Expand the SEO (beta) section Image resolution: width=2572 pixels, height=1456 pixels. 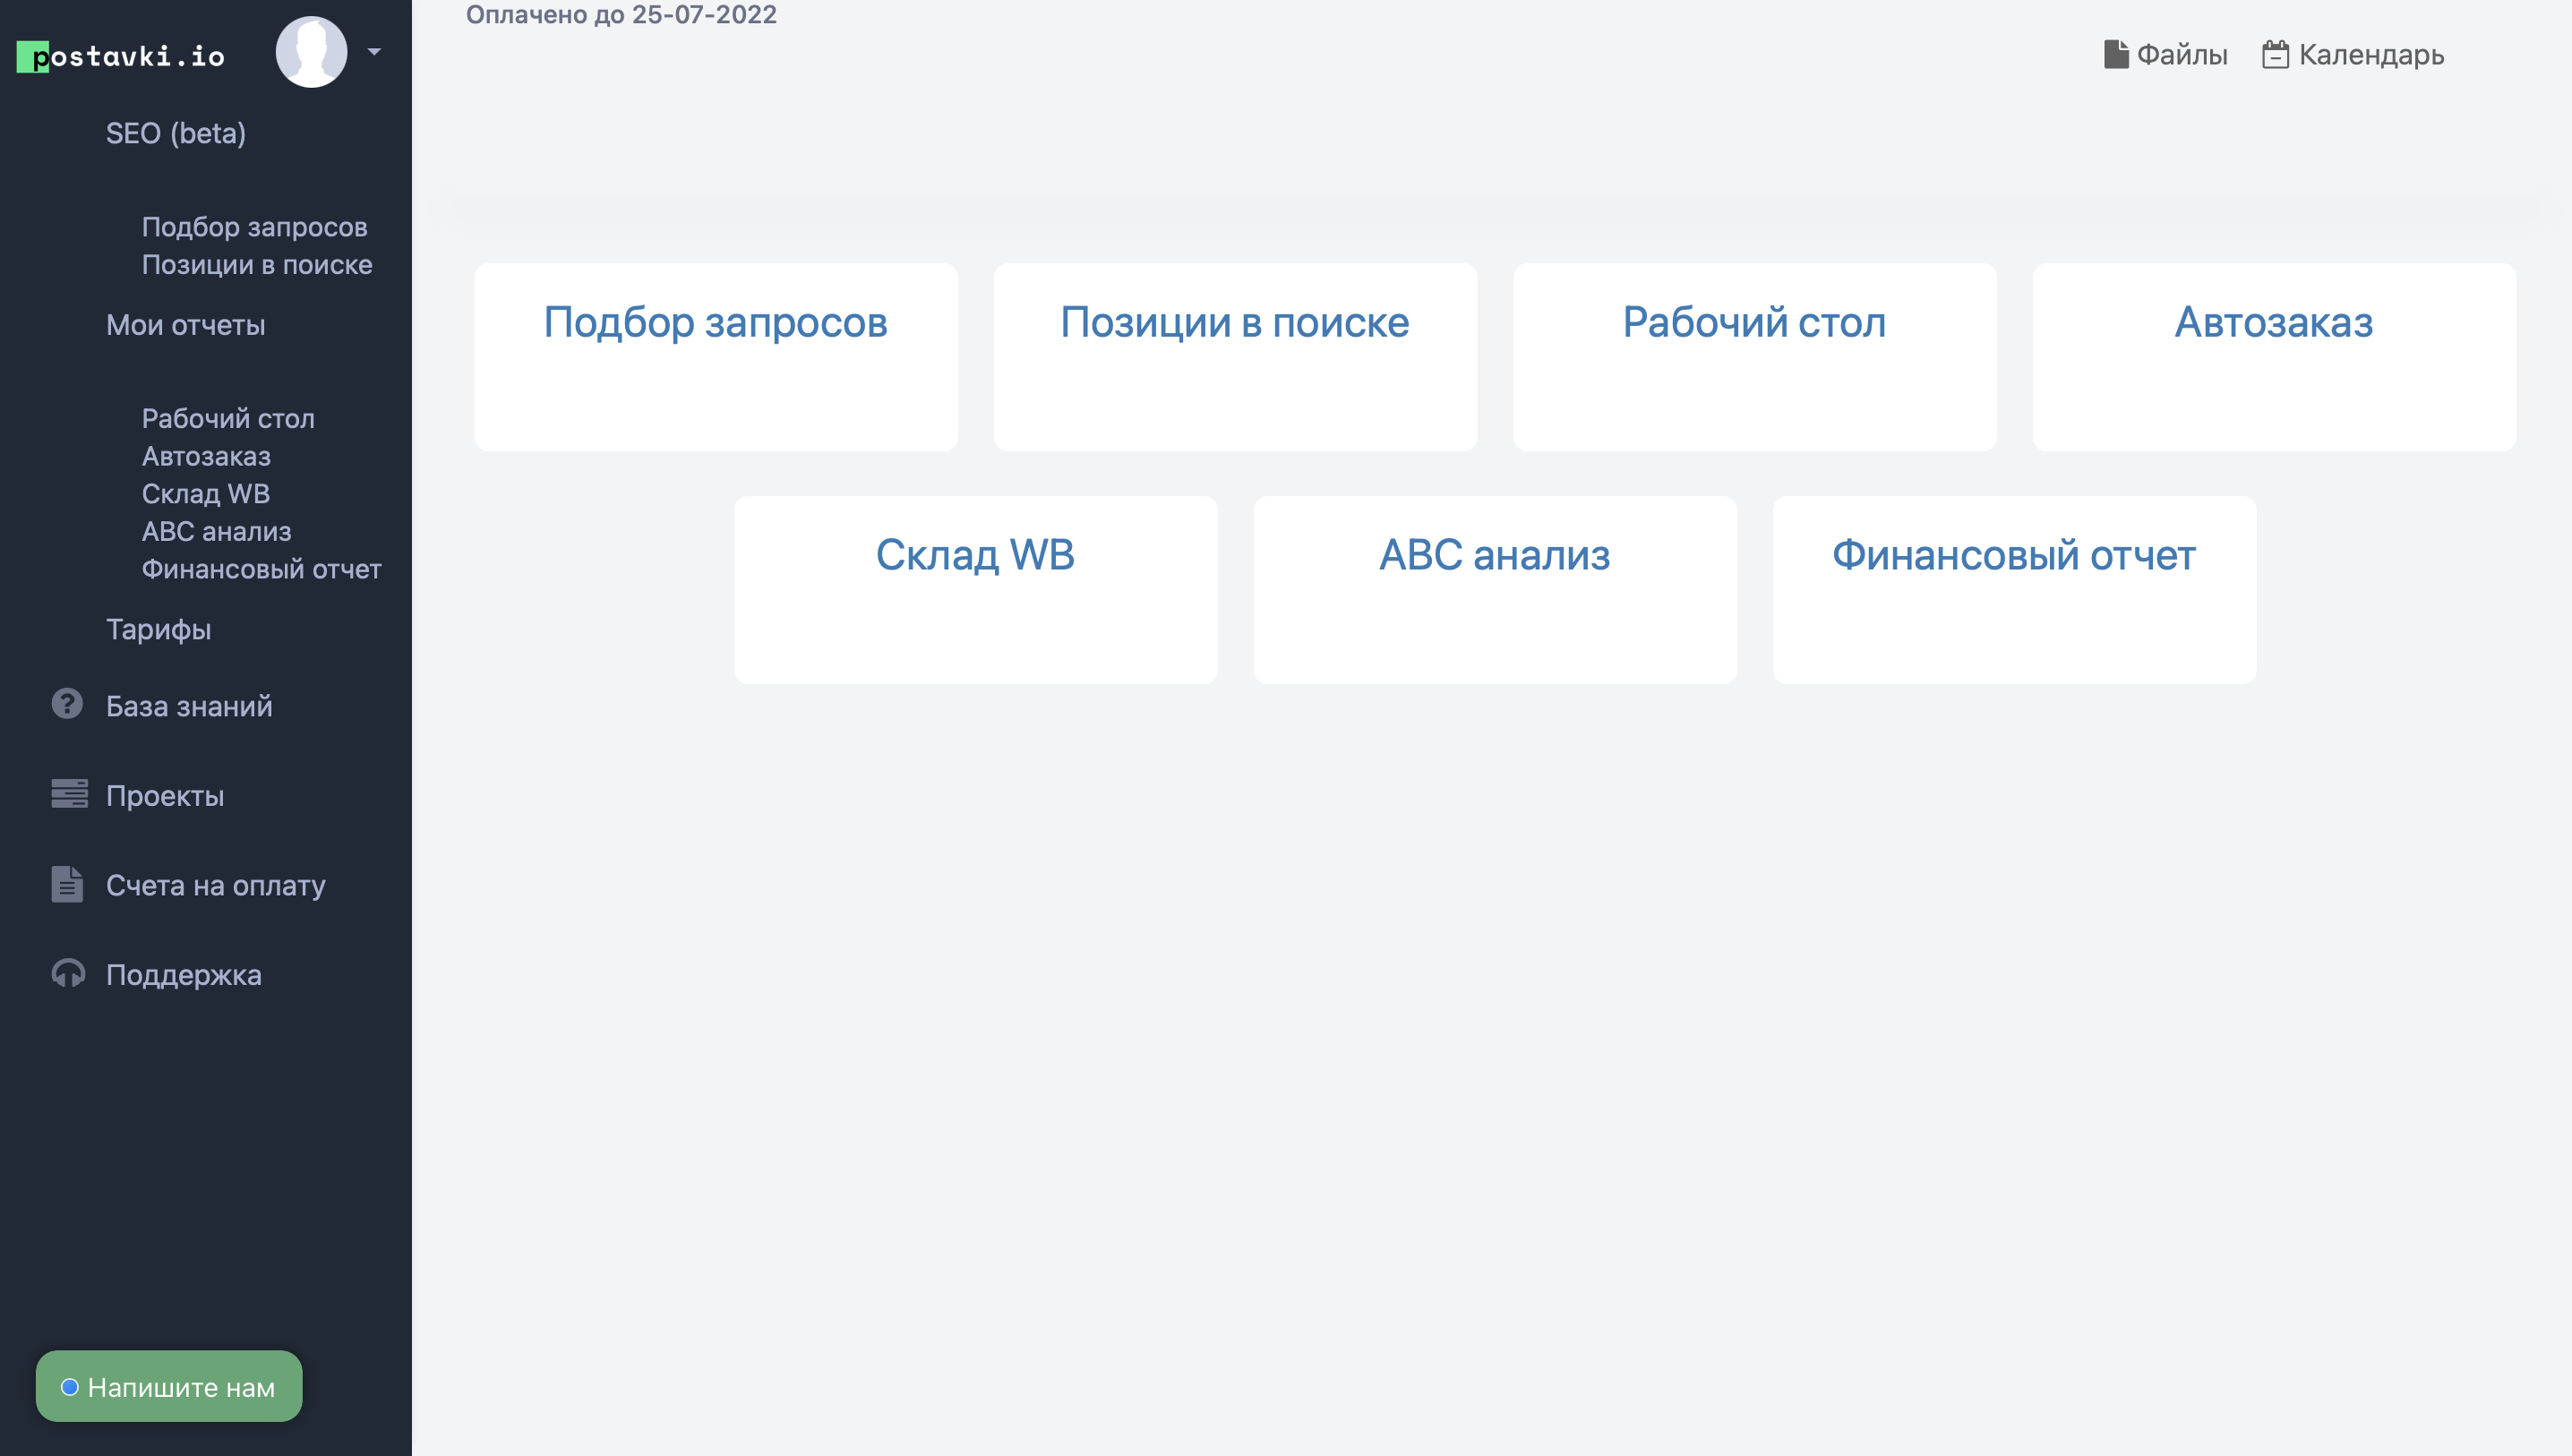coord(176,132)
